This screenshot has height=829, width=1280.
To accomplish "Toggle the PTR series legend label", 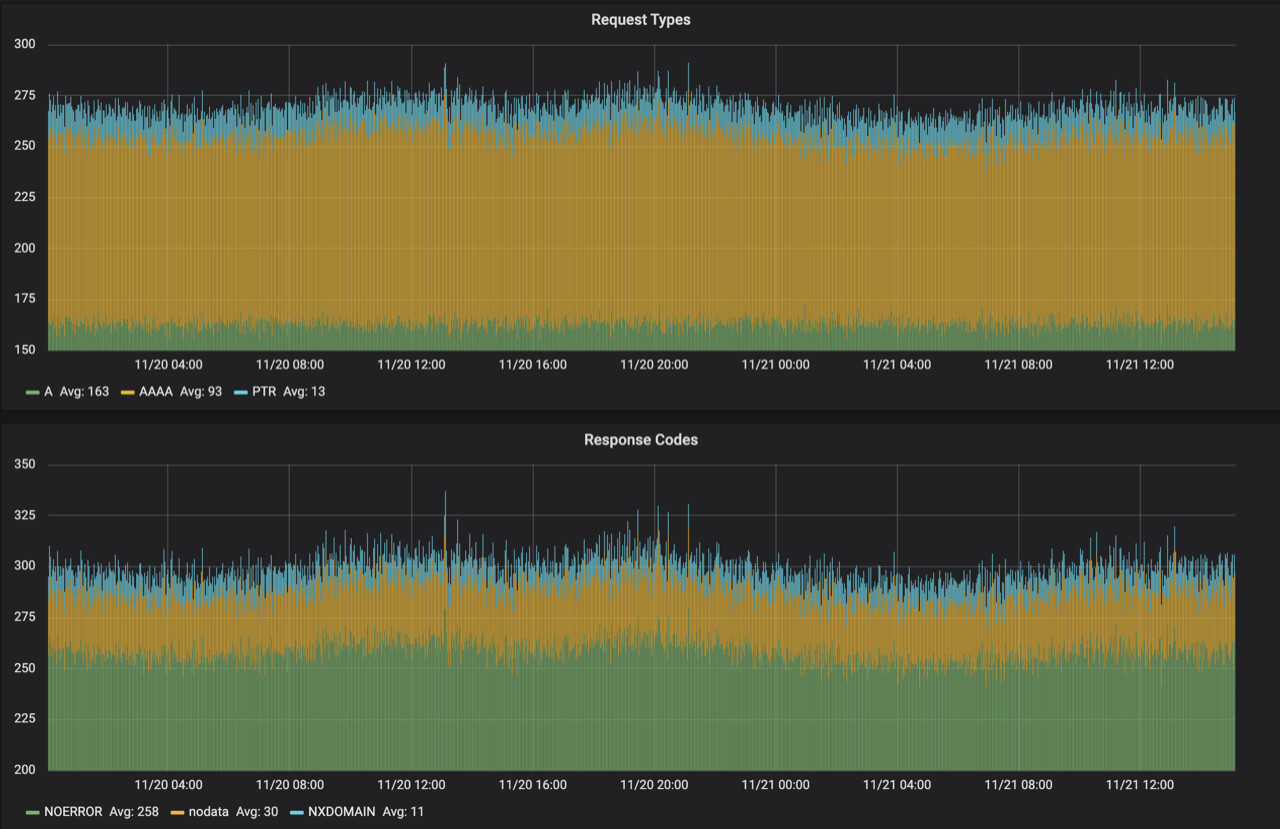I will click(x=264, y=392).
